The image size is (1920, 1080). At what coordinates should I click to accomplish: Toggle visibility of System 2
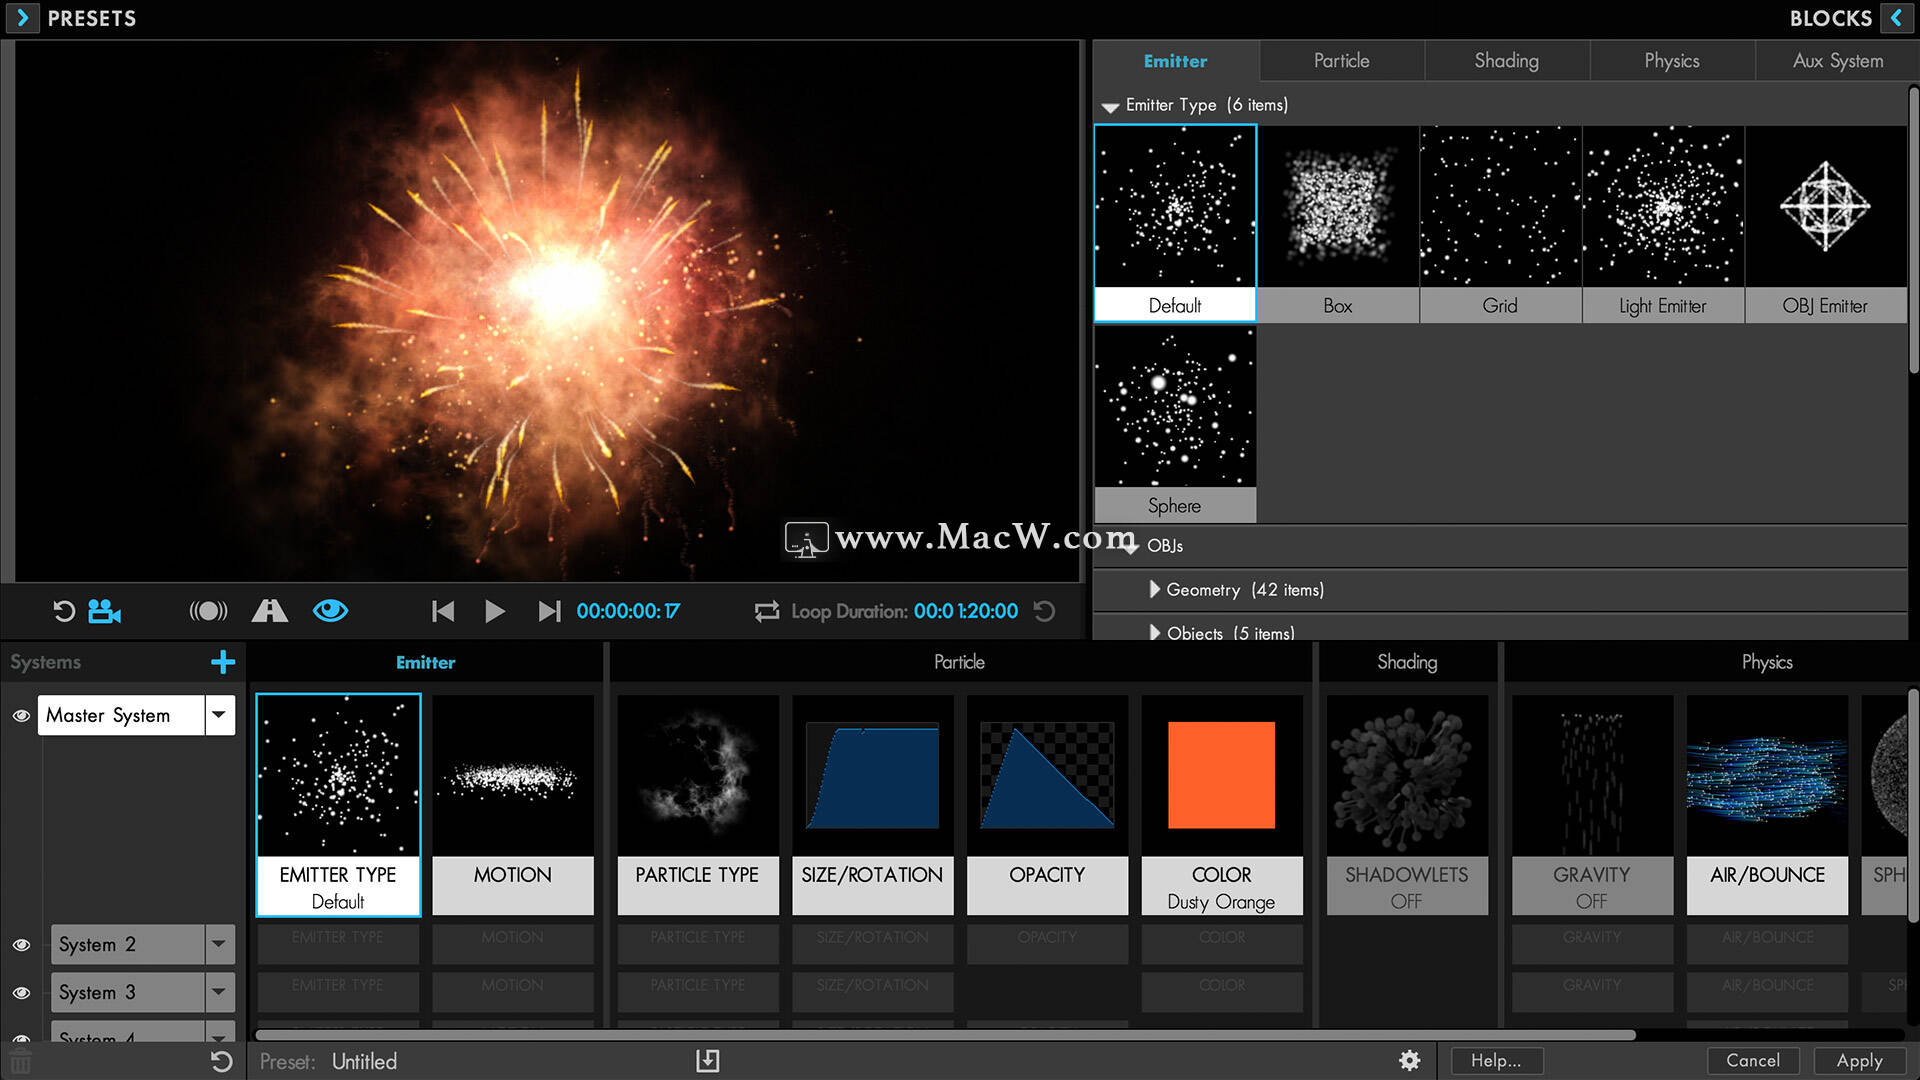point(21,944)
